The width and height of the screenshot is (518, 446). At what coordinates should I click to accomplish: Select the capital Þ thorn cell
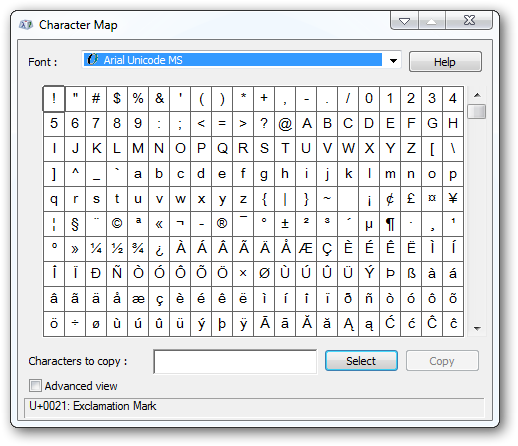tap(390, 274)
